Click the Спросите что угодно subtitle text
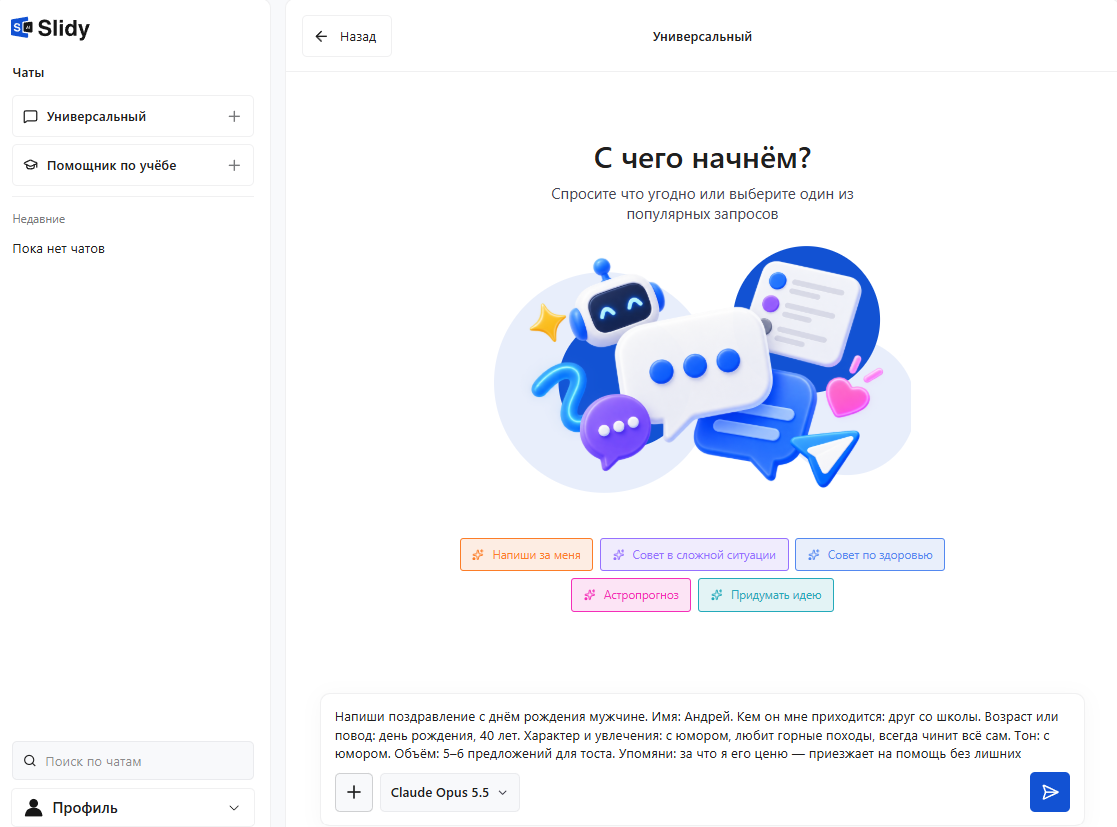The height and width of the screenshot is (827, 1117). click(702, 204)
